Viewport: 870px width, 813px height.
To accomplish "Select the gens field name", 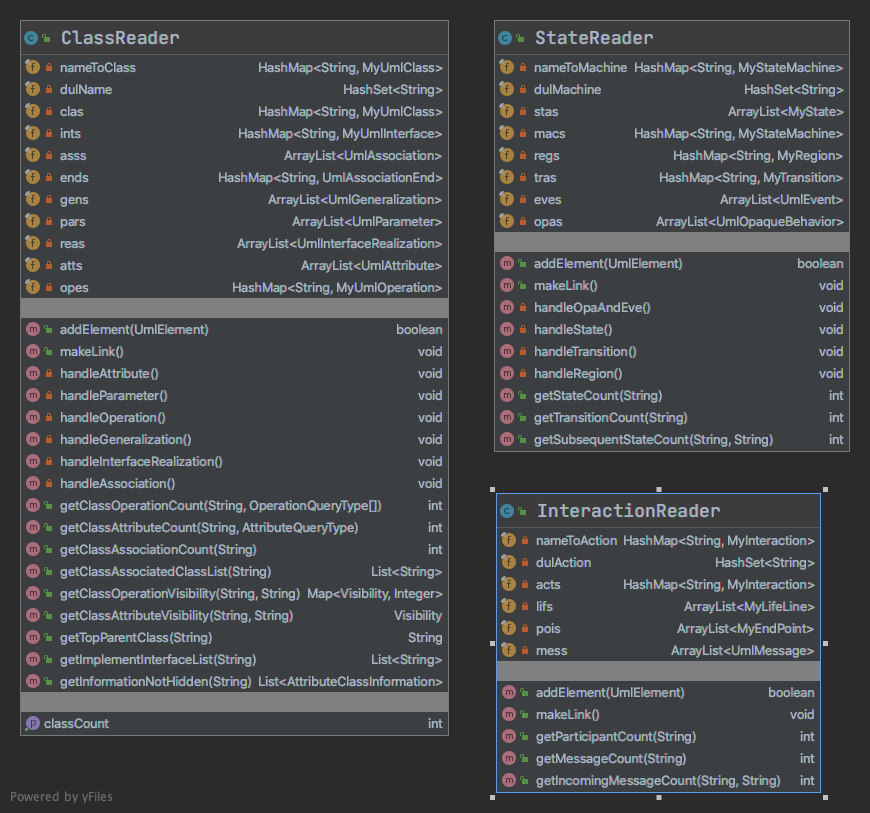I will coord(74,200).
